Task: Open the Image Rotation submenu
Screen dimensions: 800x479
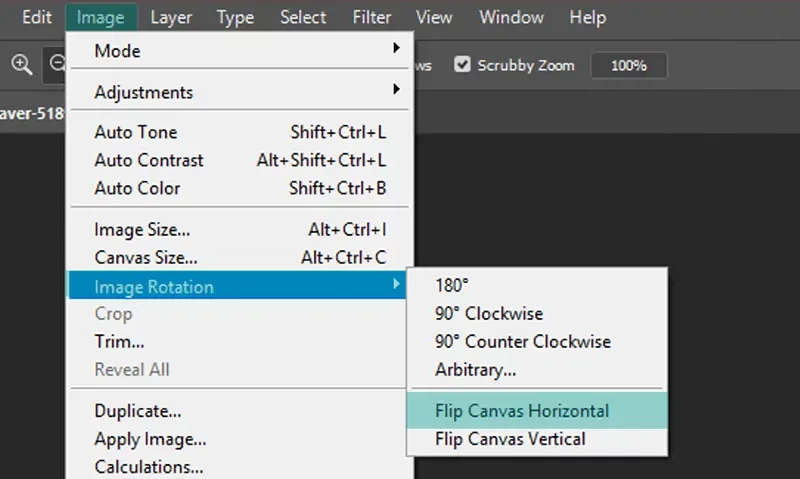Action: (x=237, y=286)
